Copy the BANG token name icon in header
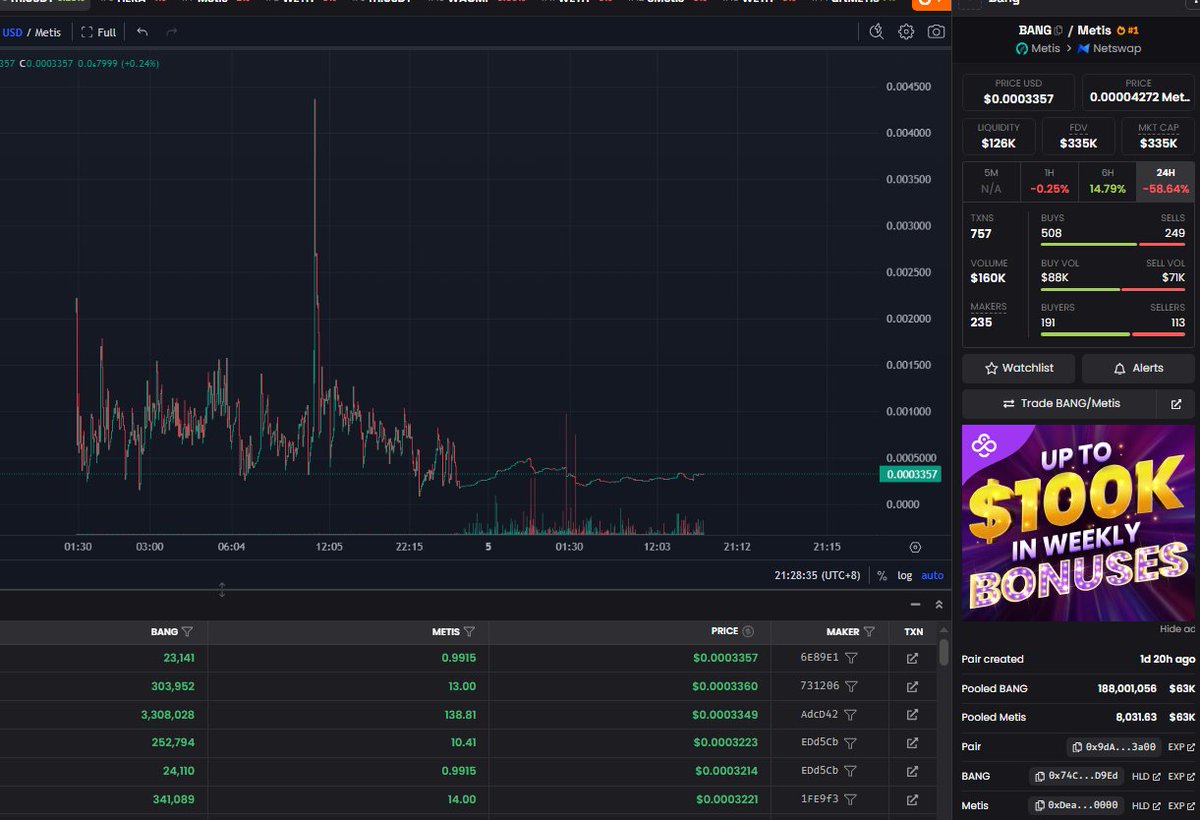Screen dimensions: 1200x820 pyautogui.click(x=1058, y=31)
